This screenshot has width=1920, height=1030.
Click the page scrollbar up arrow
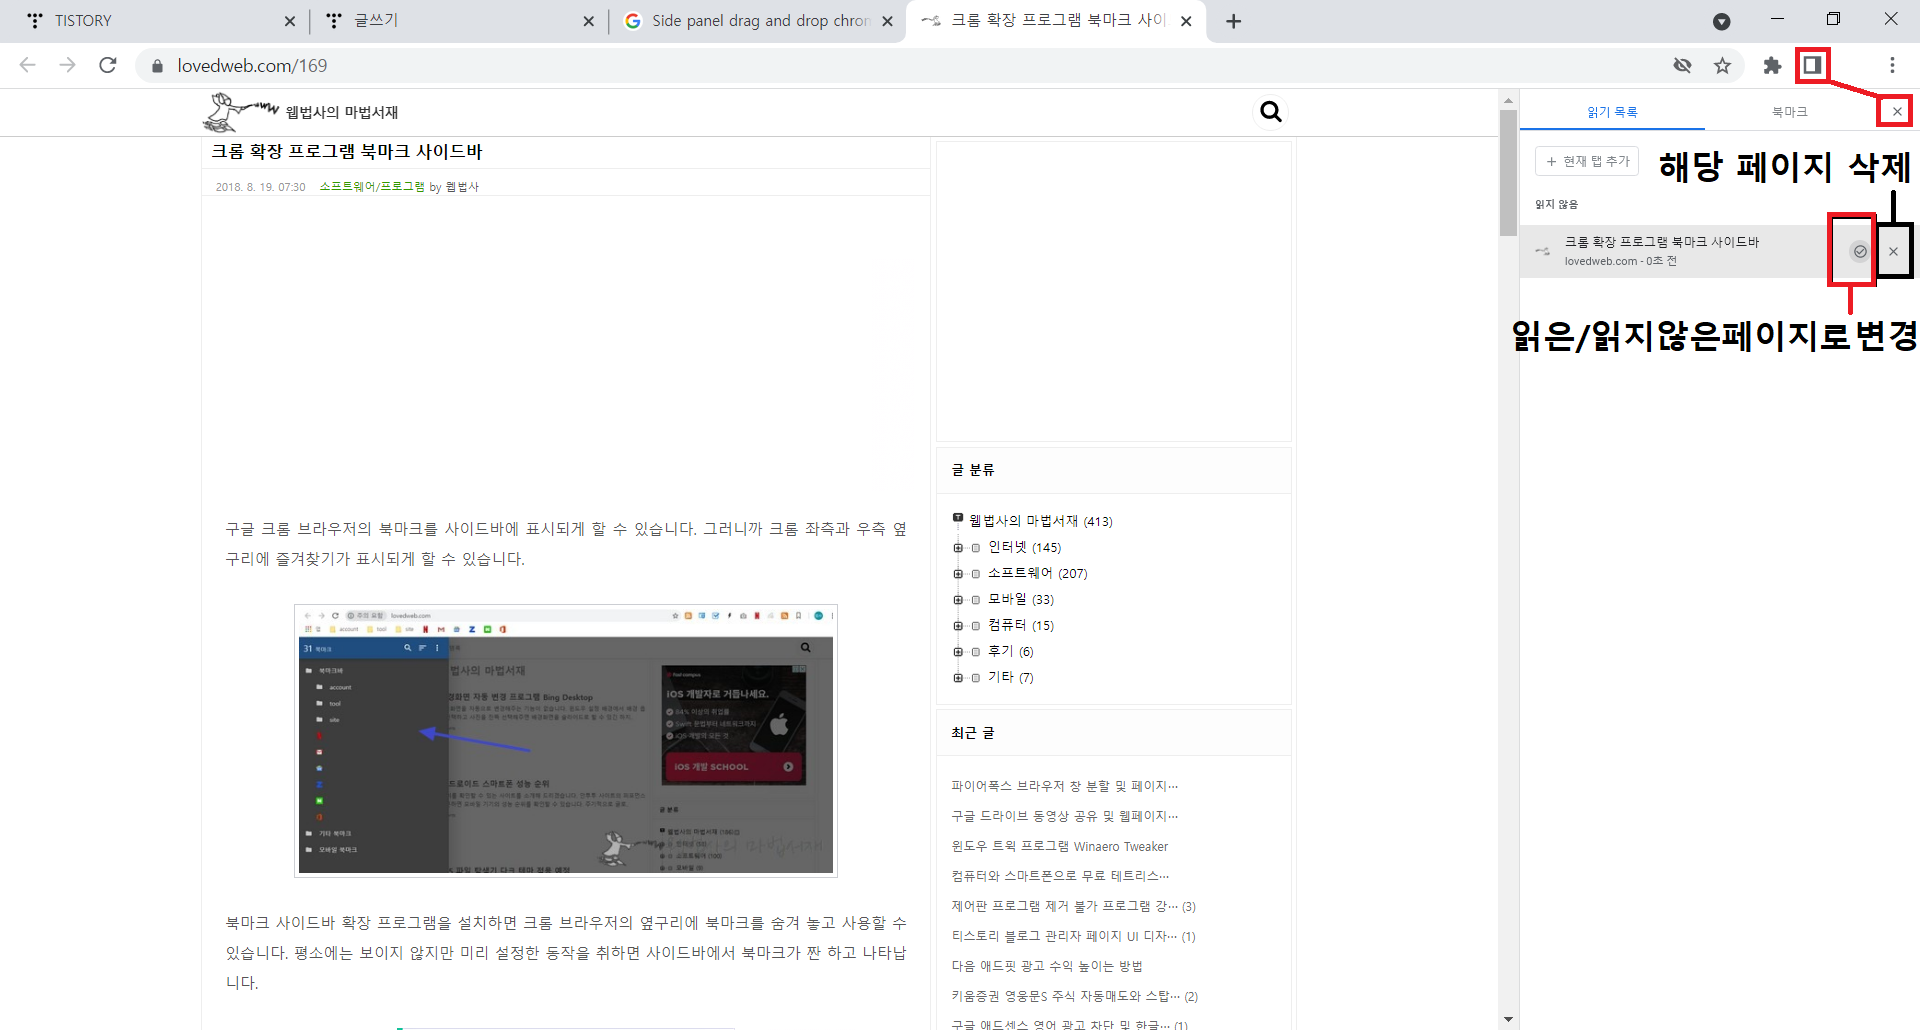[1508, 100]
